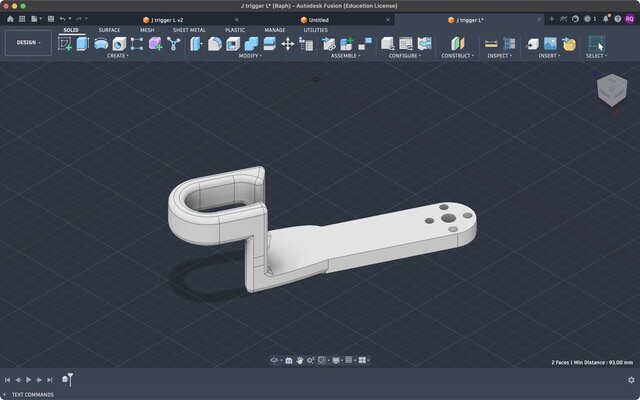Screen dimensions: 640x400
Task: Switch to the UTILITIES ribbon tab
Action: (316, 30)
